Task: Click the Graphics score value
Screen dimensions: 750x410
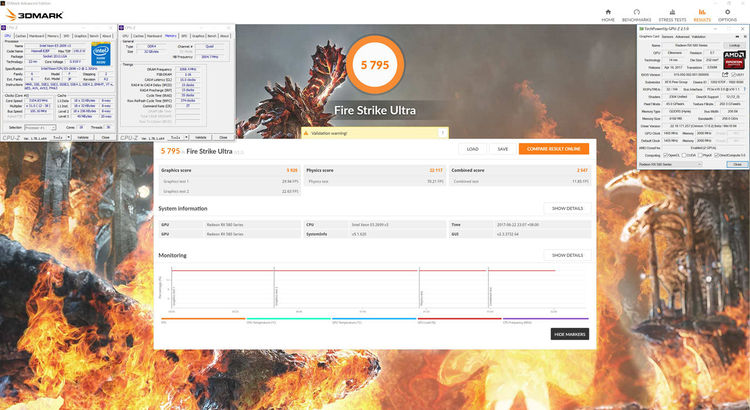Action: pos(291,170)
